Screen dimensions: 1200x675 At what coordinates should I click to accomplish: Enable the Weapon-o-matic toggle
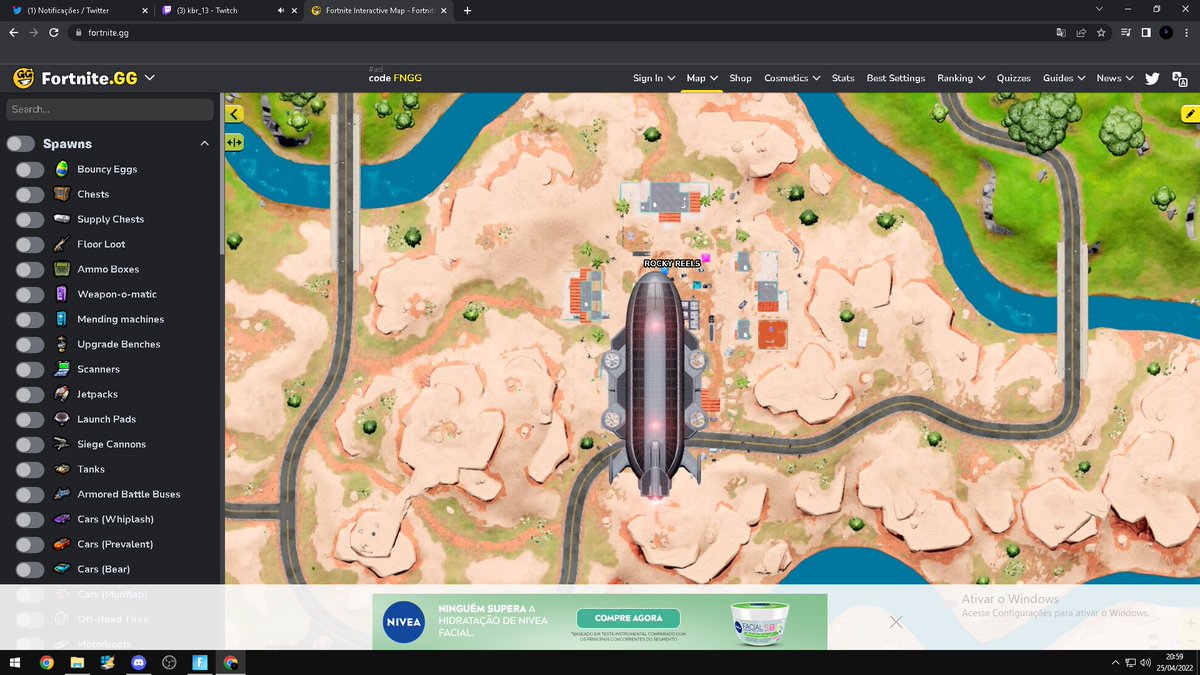tap(30, 294)
